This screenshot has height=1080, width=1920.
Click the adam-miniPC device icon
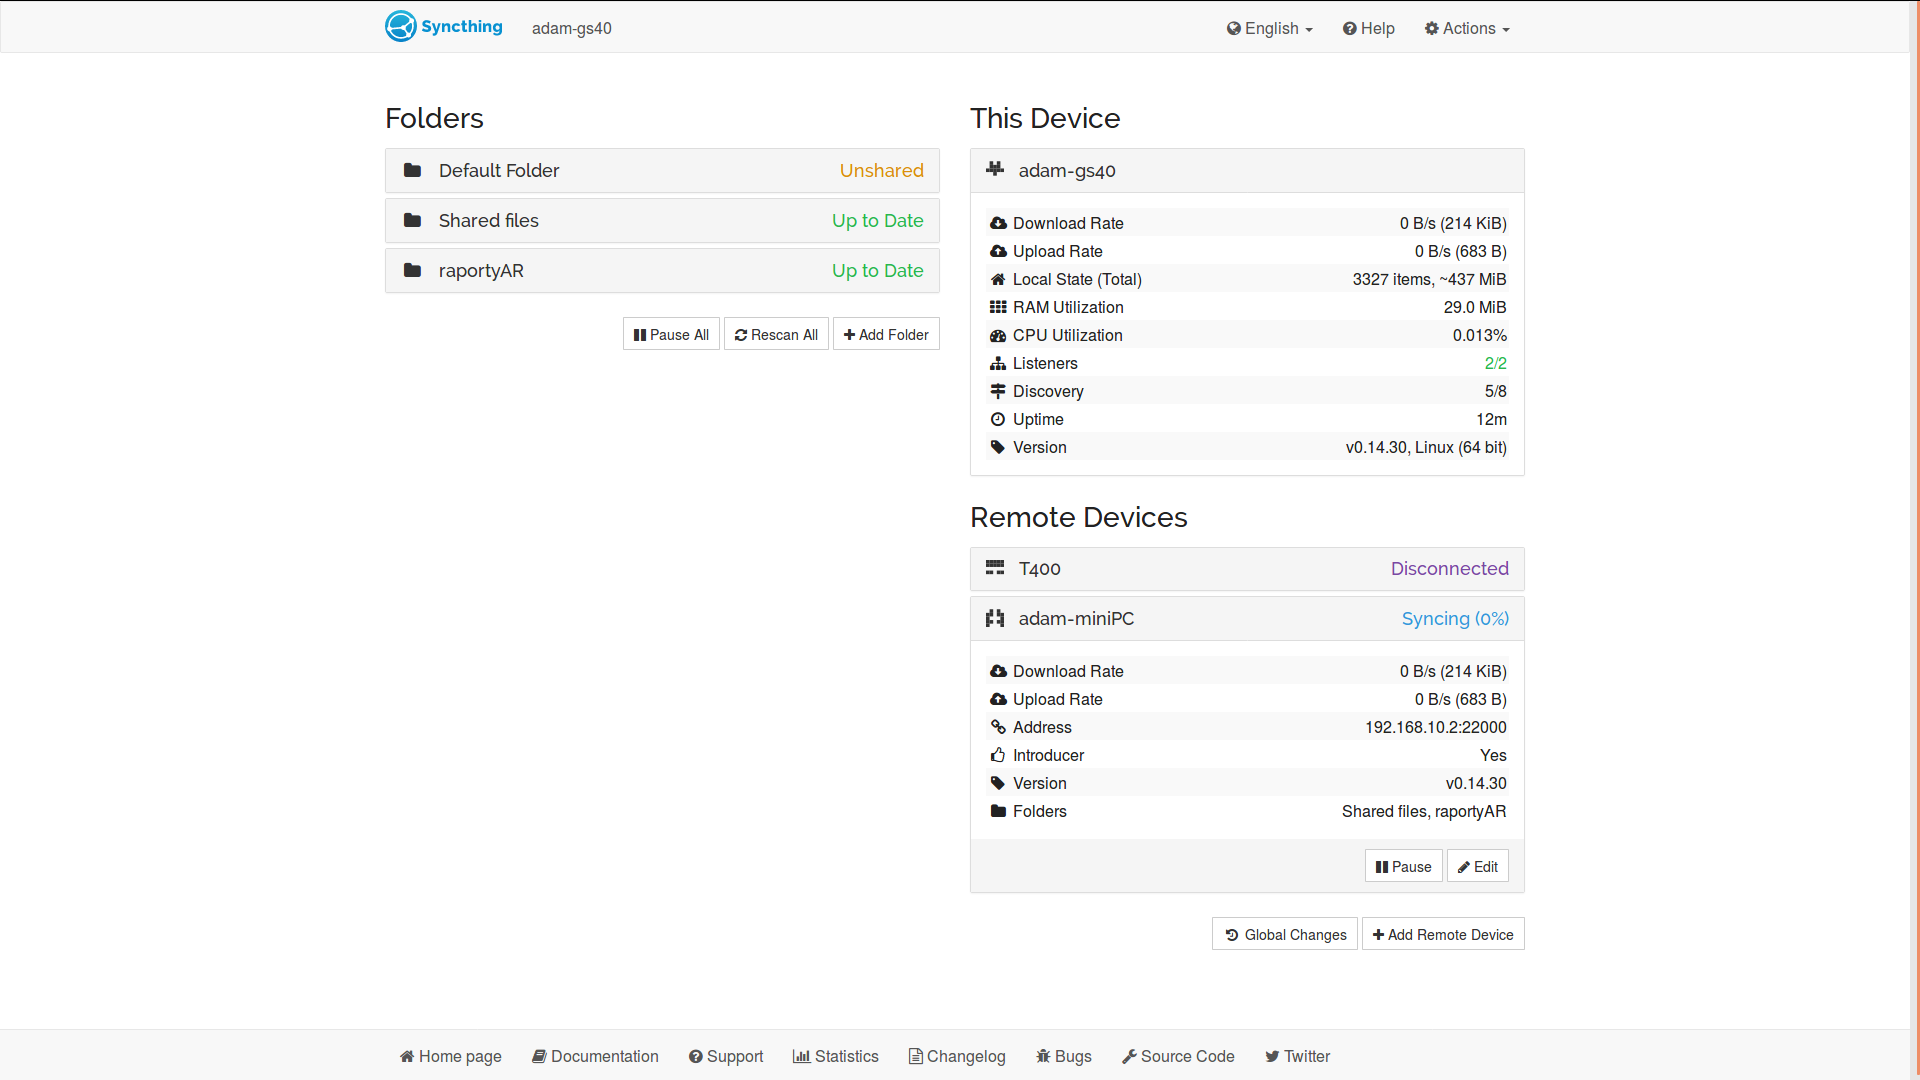point(995,618)
